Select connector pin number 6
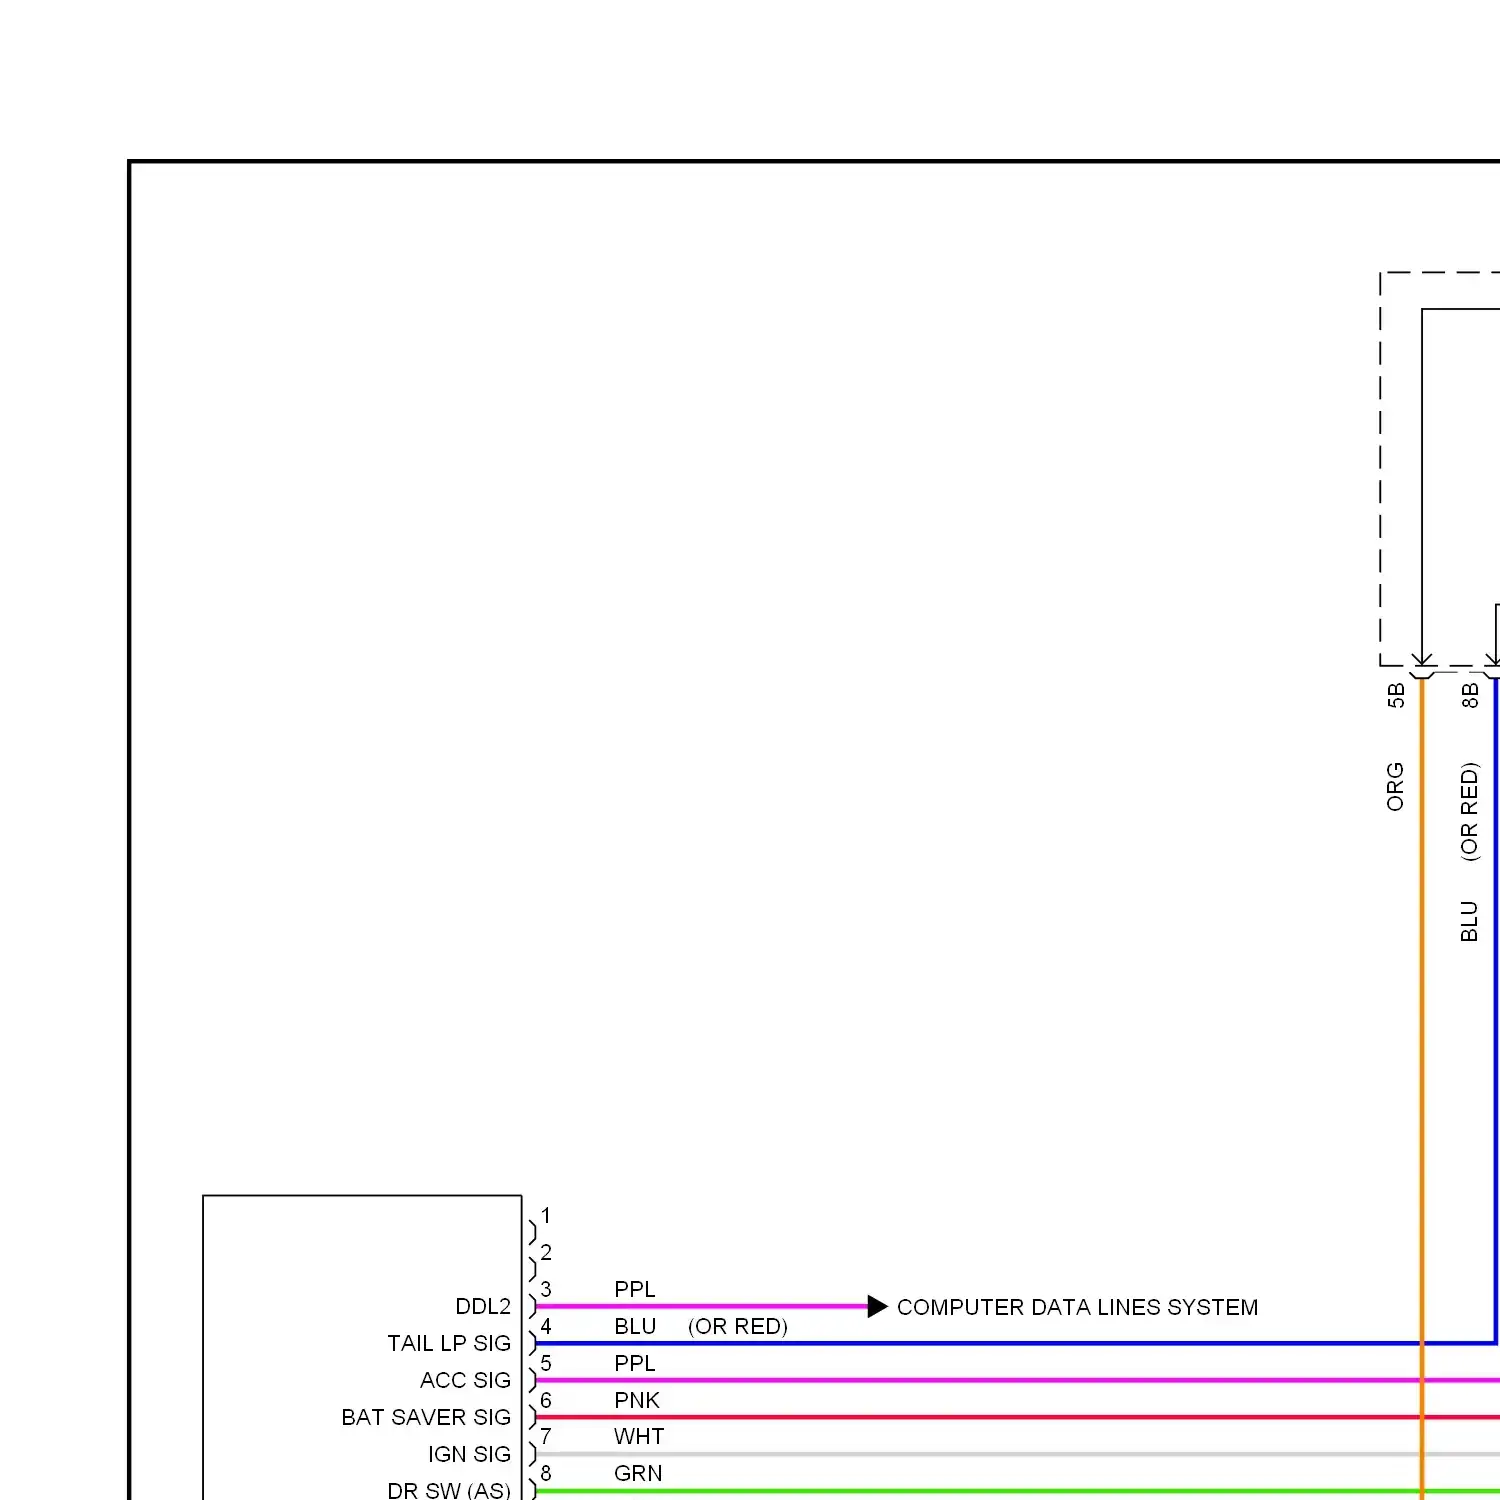This screenshot has width=1500, height=1500. pyautogui.click(x=546, y=1400)
